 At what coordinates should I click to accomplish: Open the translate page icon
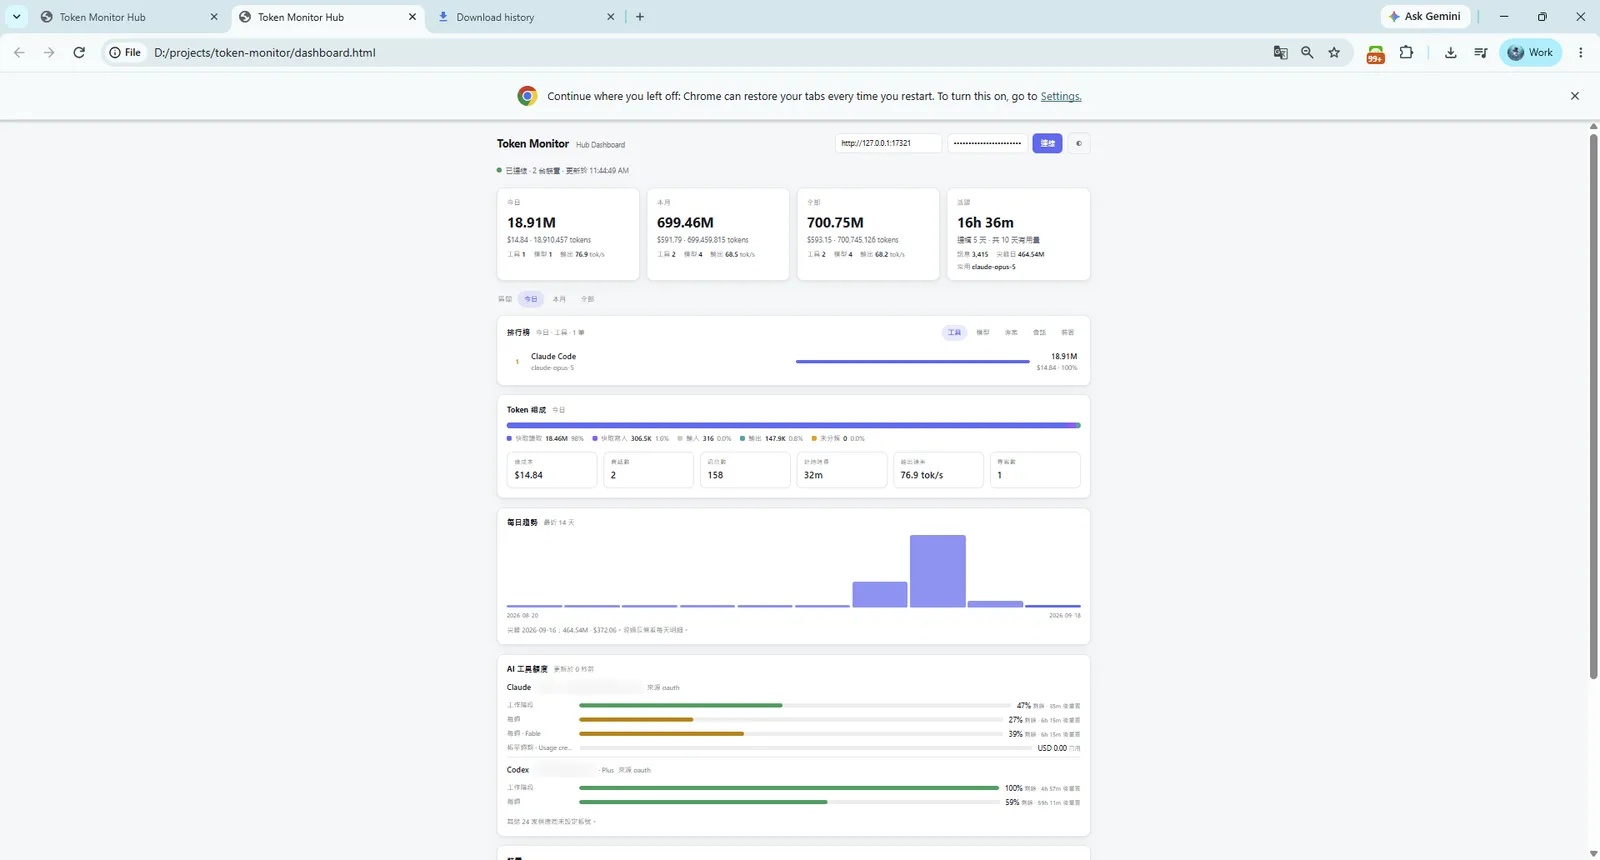(x=1280, y=53)
